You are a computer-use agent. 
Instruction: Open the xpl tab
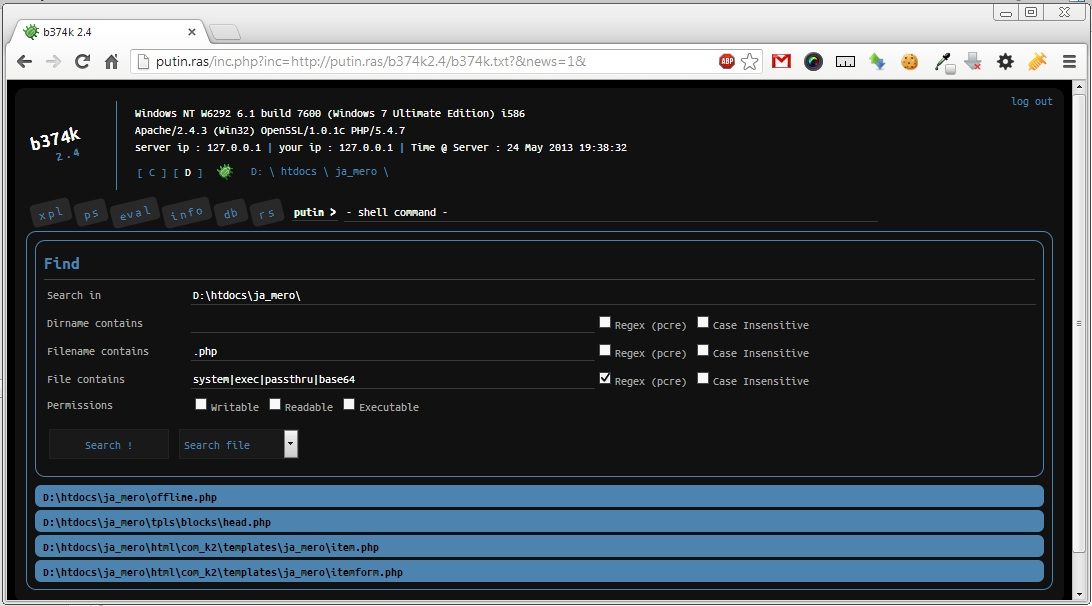[x=50, y=213]
